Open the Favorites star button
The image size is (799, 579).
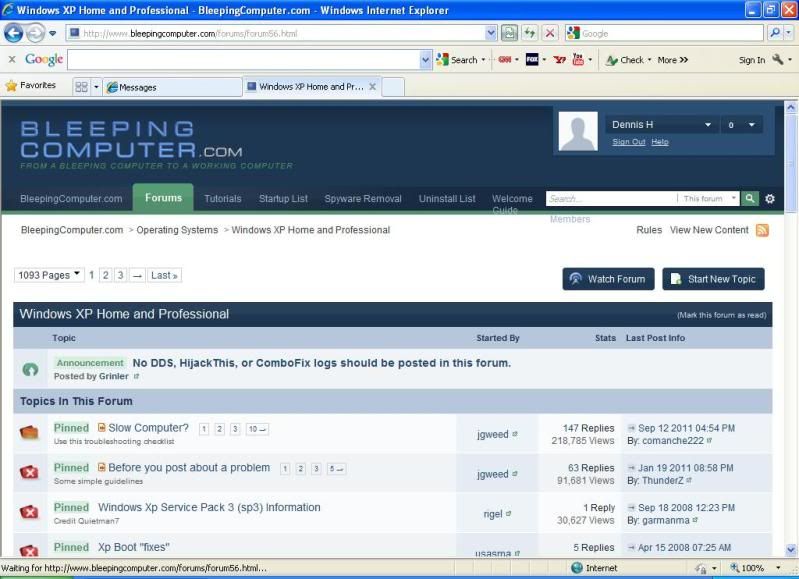coord(31,86)
